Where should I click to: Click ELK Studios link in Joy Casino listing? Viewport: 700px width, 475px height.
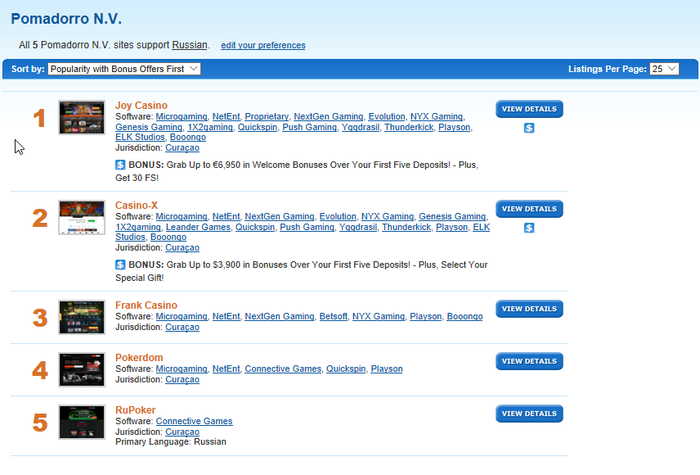(140, 137)
